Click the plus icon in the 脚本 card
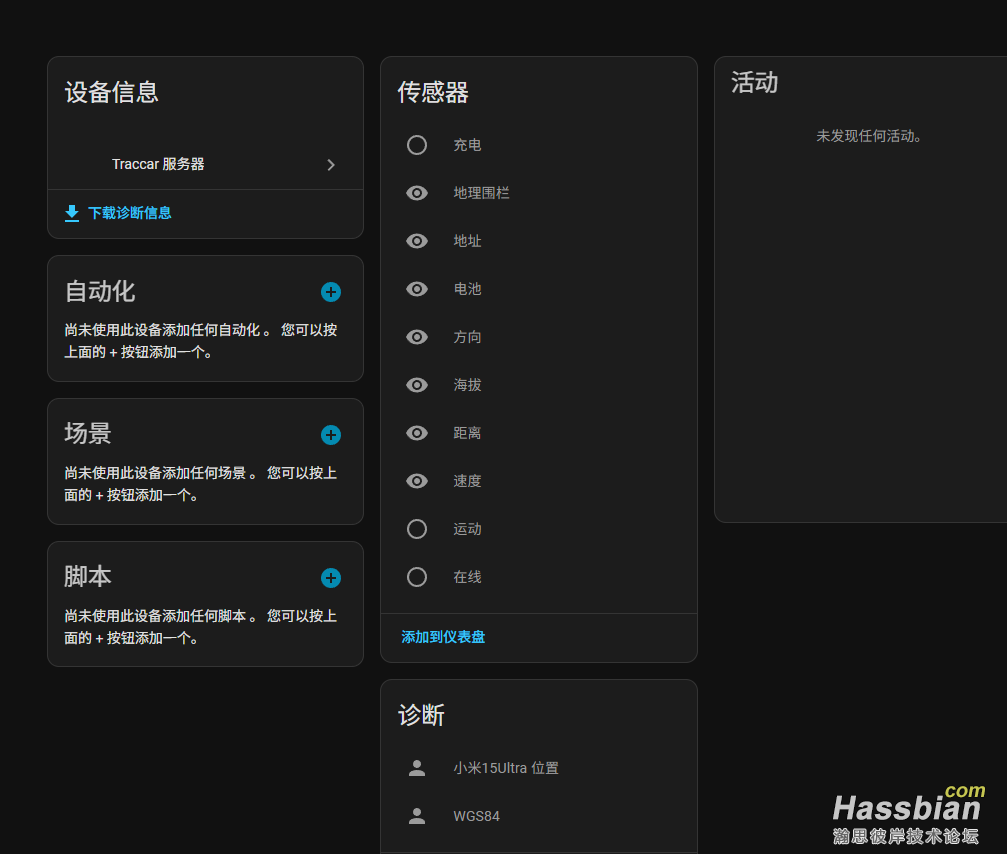The width and height of the screenshot is (1007, 854). click(x=330, y=577)
